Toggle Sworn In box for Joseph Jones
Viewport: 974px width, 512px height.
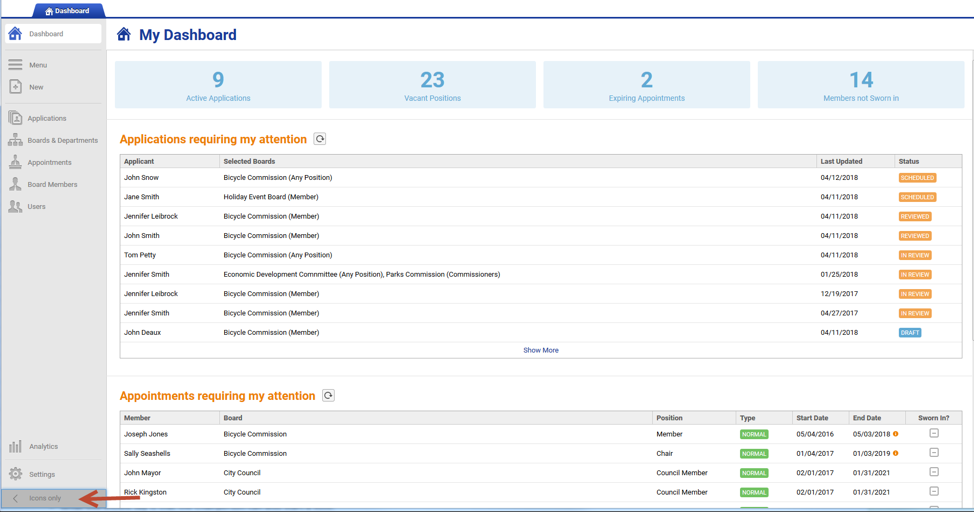pos(934,433)
